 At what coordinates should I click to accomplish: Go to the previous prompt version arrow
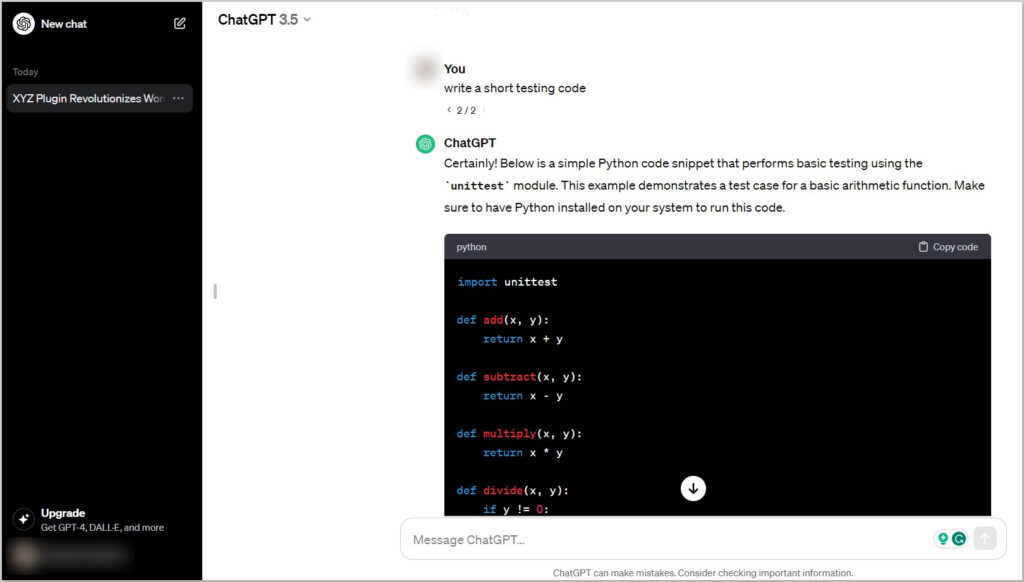point(449,110)
